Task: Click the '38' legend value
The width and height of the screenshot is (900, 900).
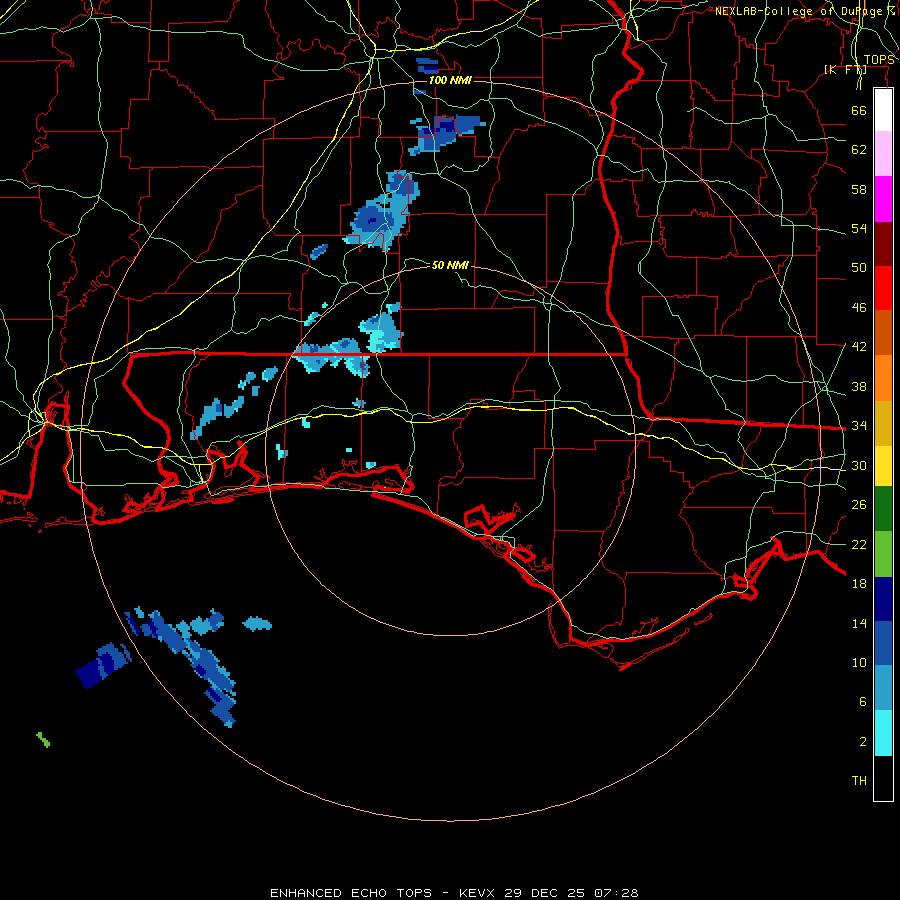Action: click(859, 387)
